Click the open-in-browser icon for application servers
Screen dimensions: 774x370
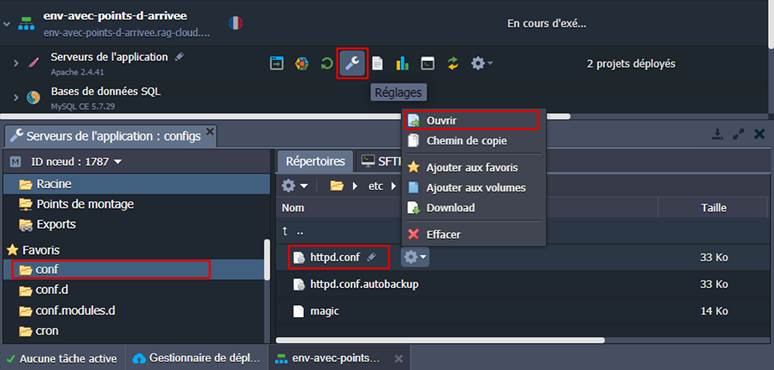pyautogui.click(x=276, y=64)
